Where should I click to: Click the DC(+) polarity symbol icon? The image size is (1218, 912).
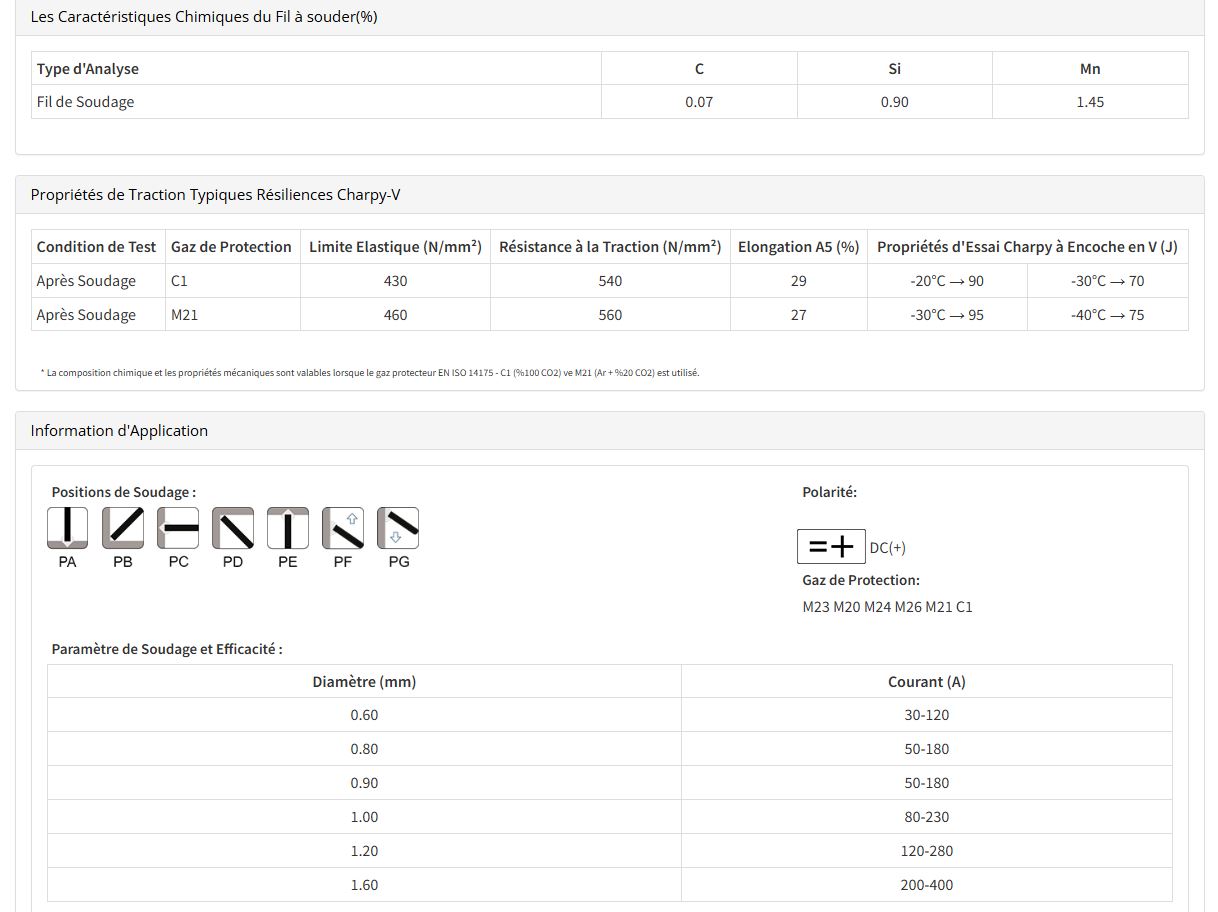click(831, 547)
